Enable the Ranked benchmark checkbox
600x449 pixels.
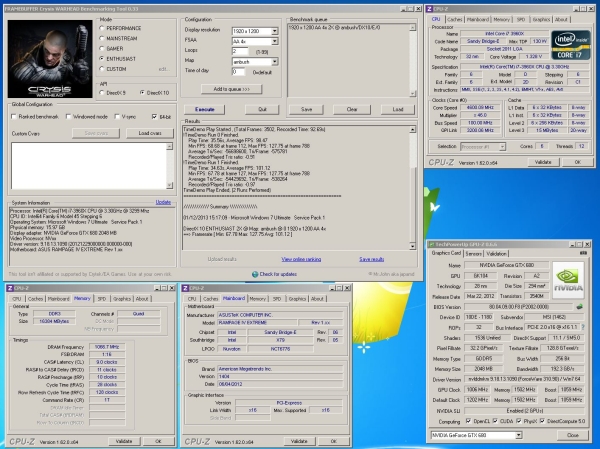[x=14, y=116]
